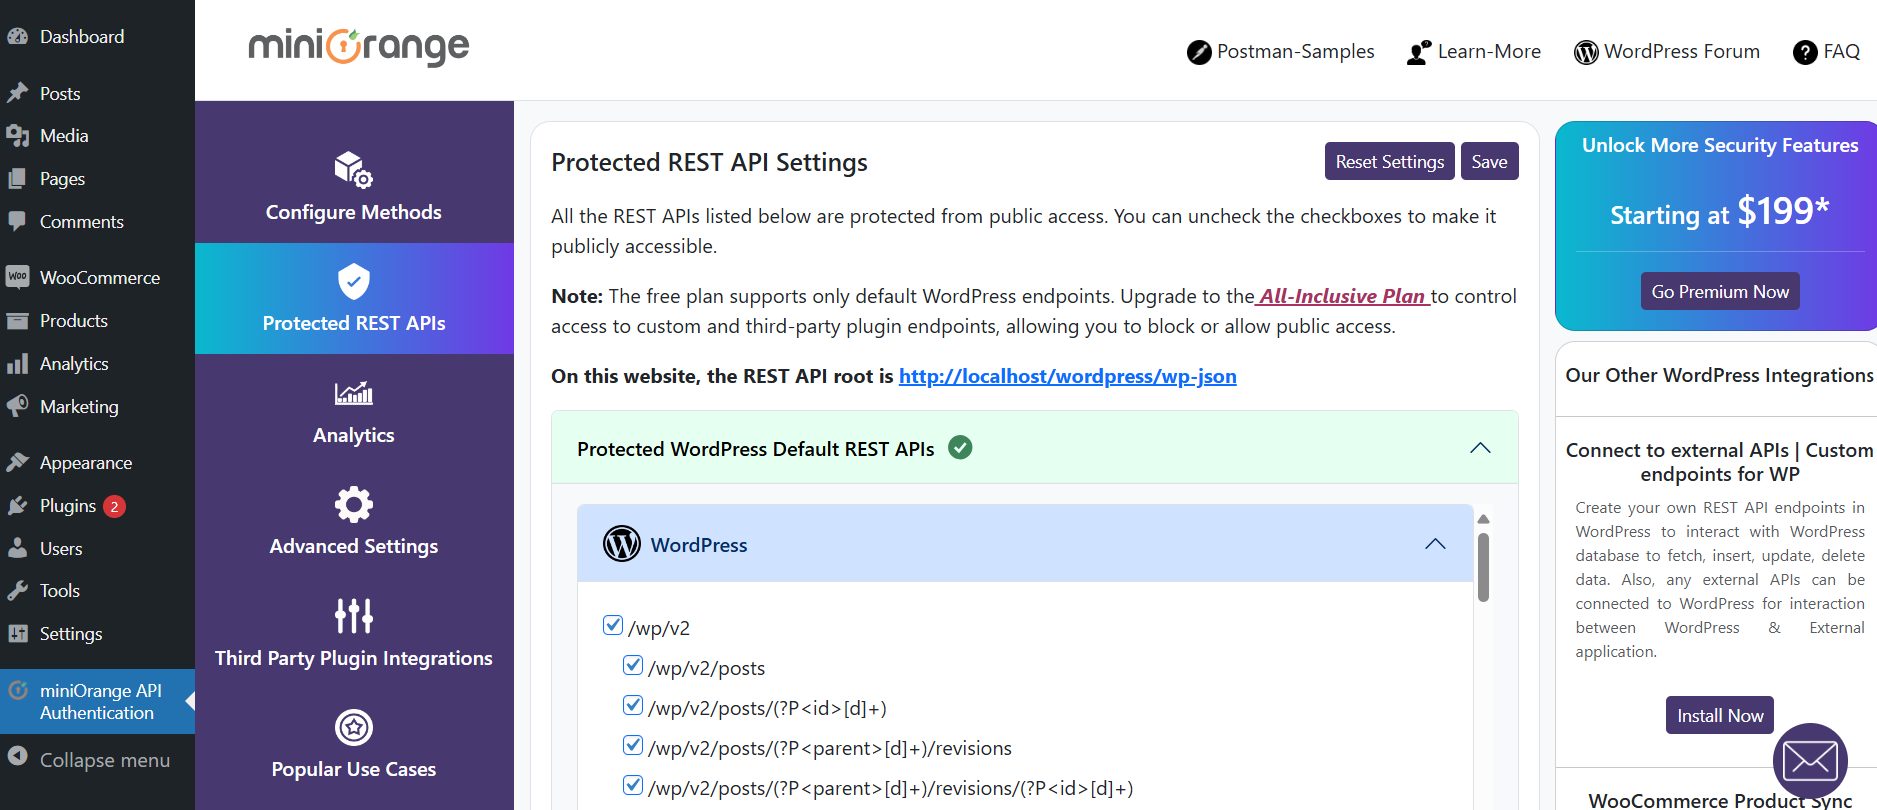Click the Pages icon in sidebar
This screenshot has height=810, width=1877.
tap(17, 179)
